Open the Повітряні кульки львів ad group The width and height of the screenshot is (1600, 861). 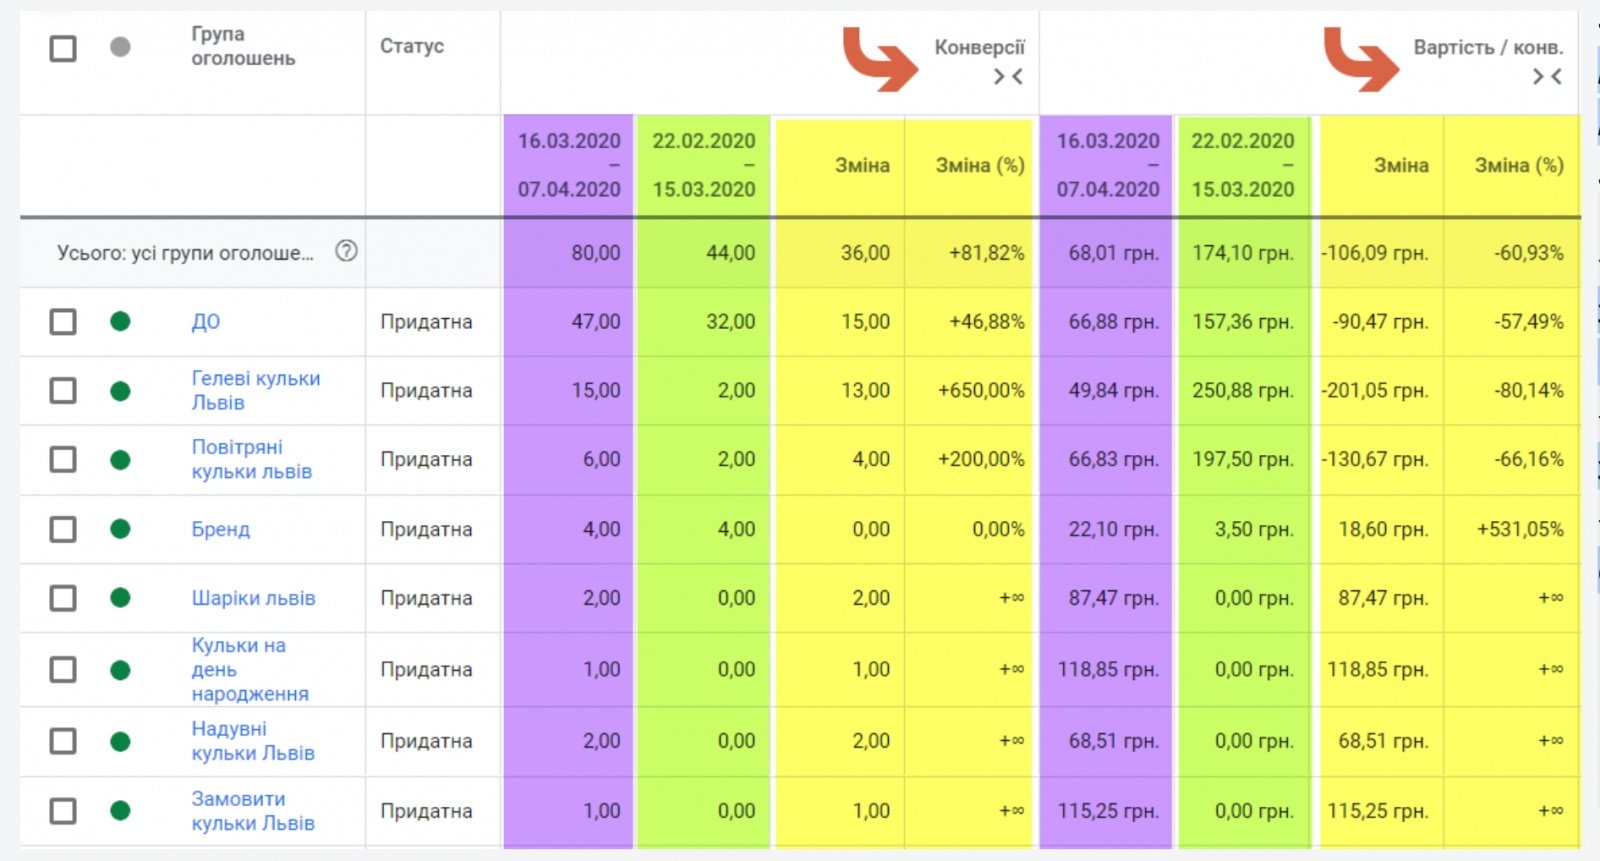coord(252,459)
